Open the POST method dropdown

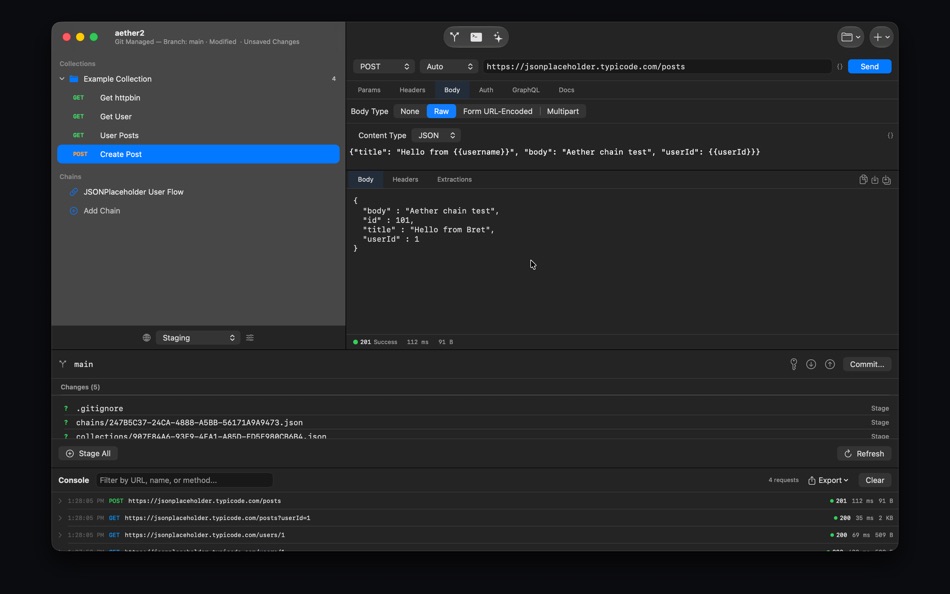tap(384, 67)
